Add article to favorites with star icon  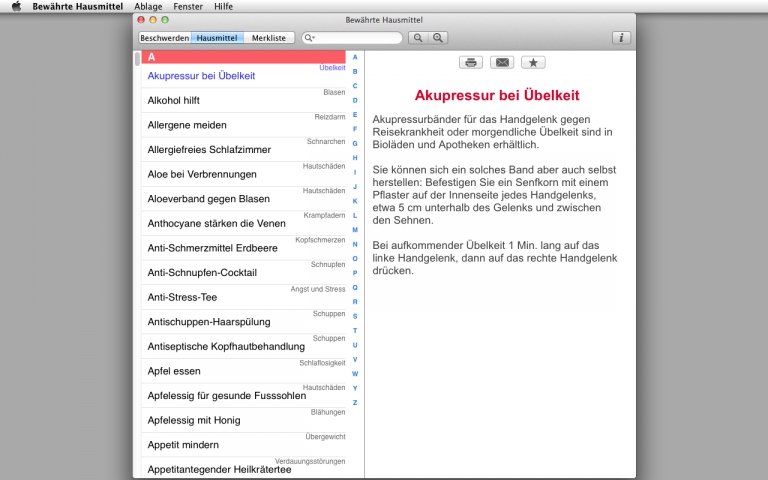534,62
